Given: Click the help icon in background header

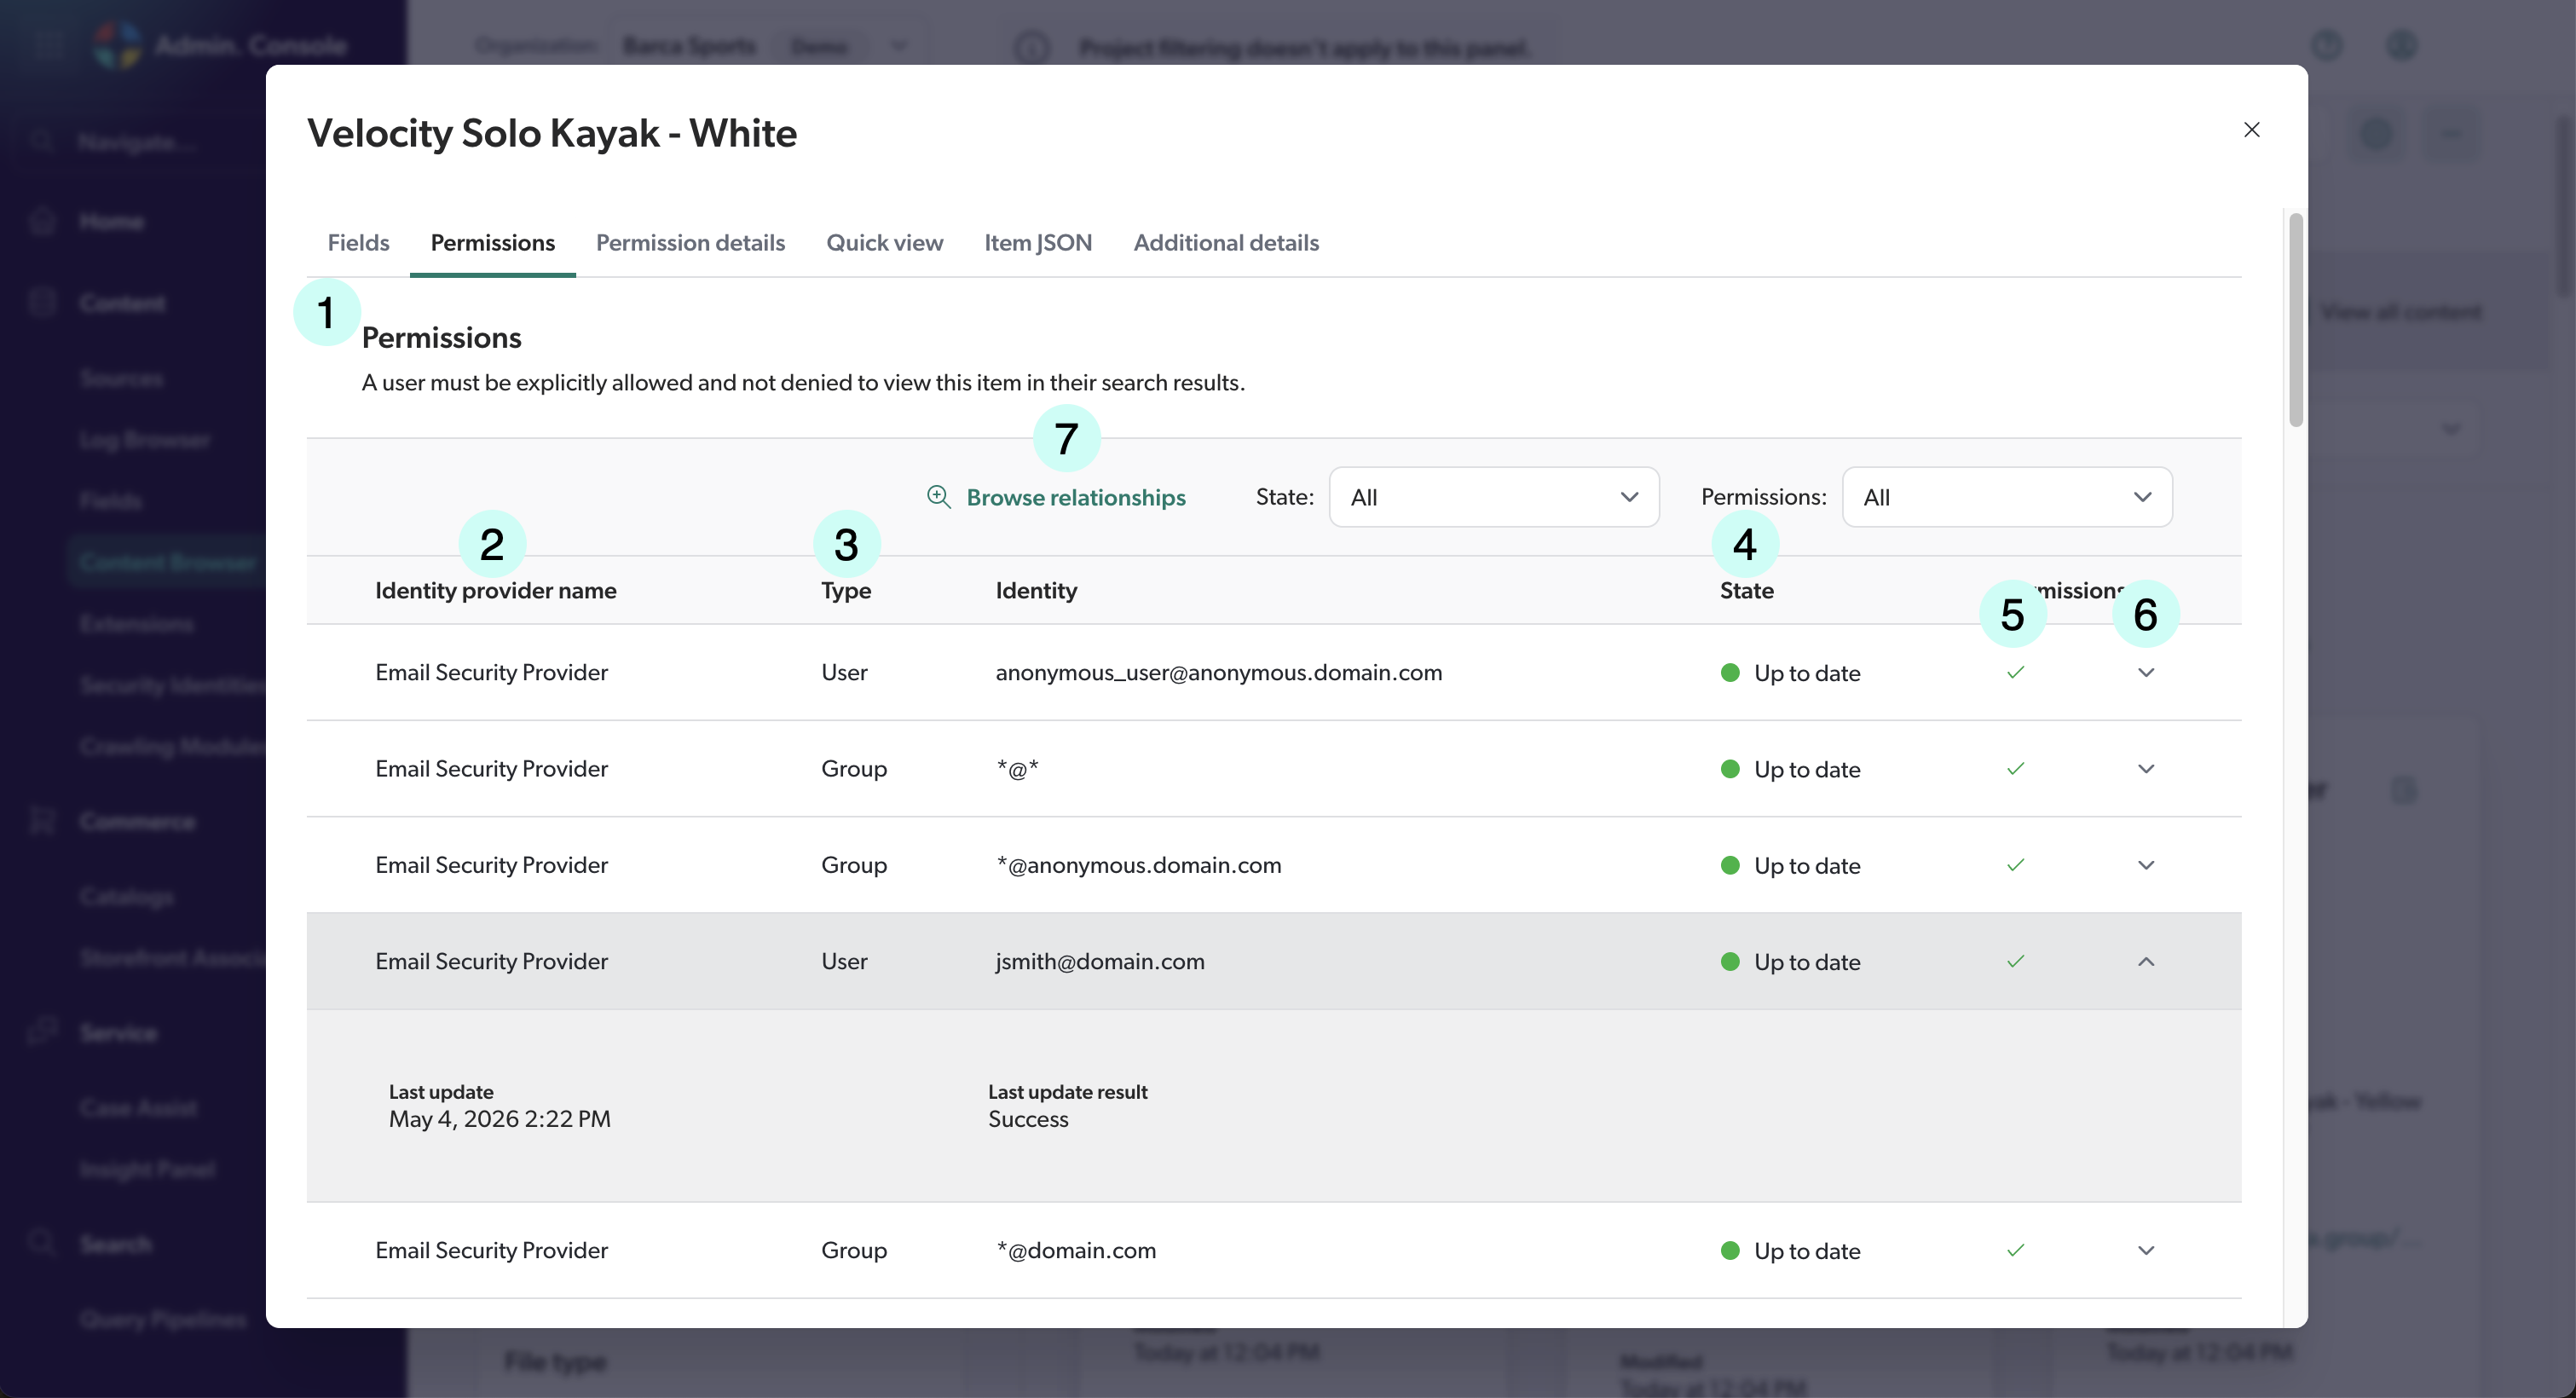Looking at the screenshot, I should point(2327,45).
